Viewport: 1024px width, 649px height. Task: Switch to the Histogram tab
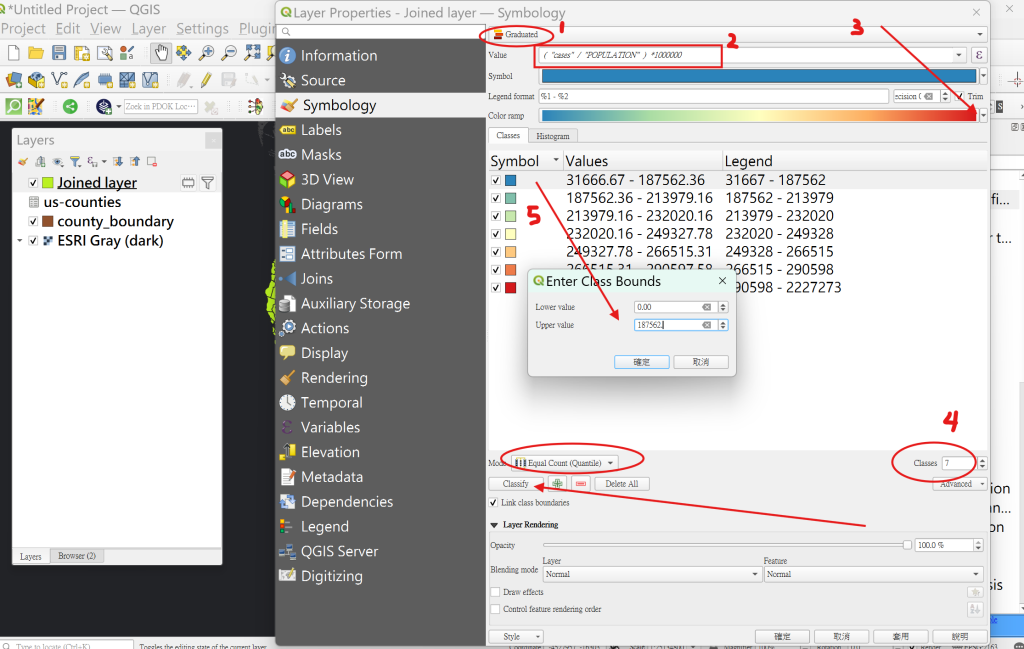pos(552,136)
